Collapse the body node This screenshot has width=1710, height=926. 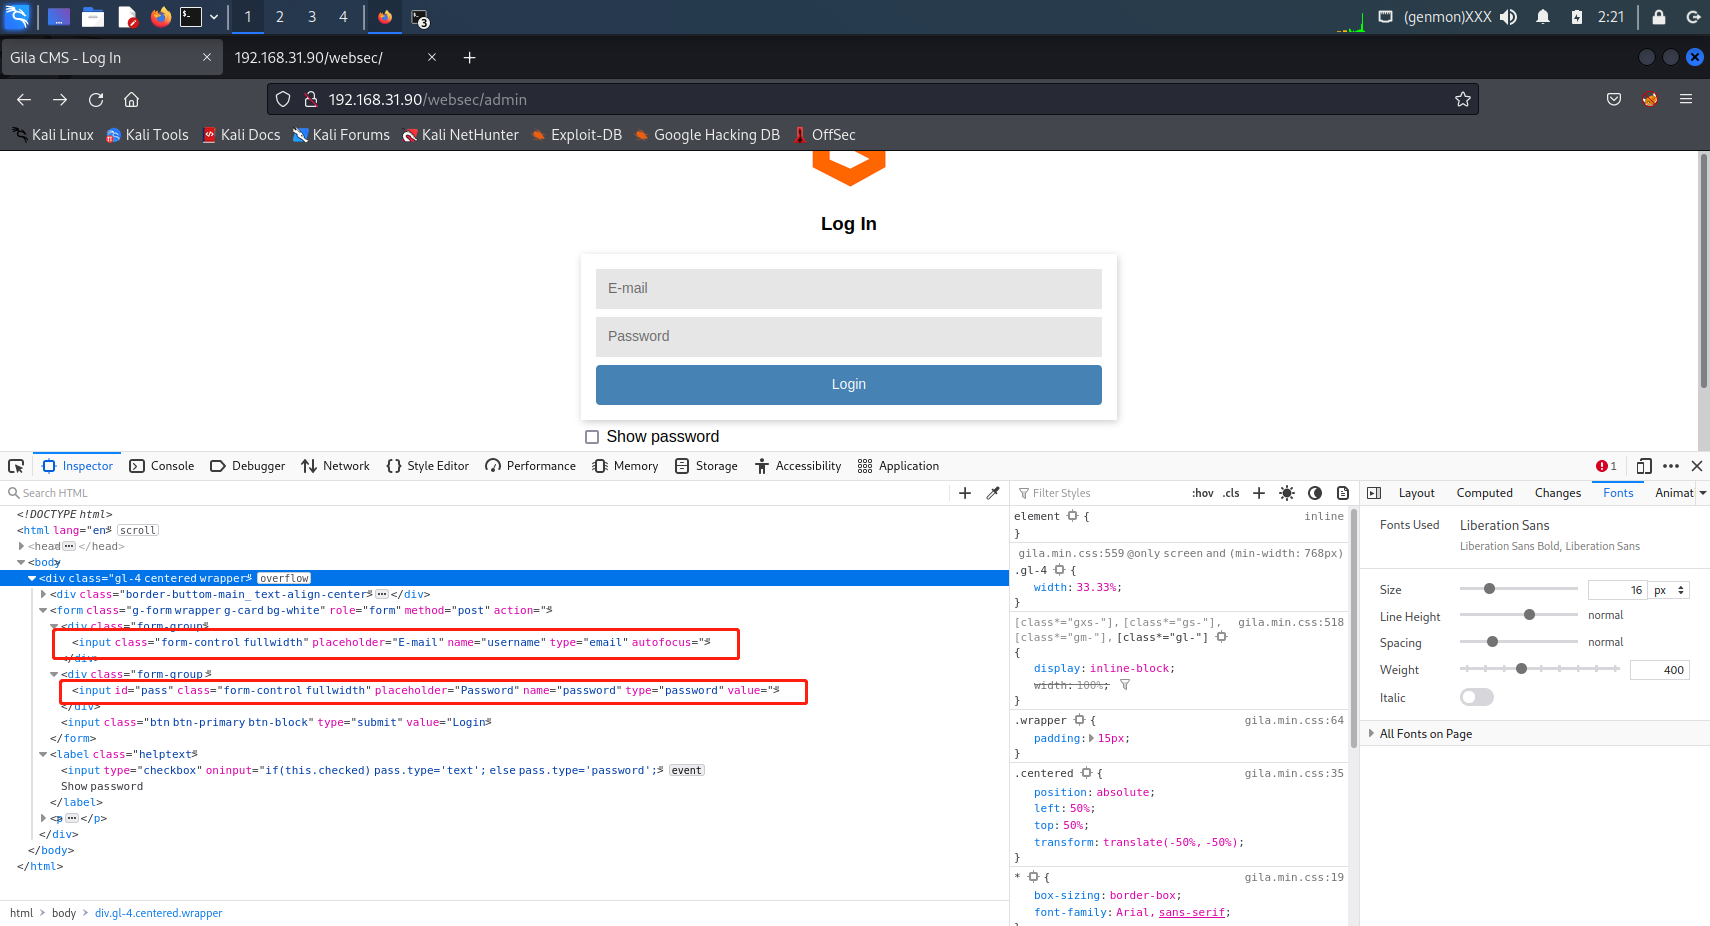pos(21,562)
